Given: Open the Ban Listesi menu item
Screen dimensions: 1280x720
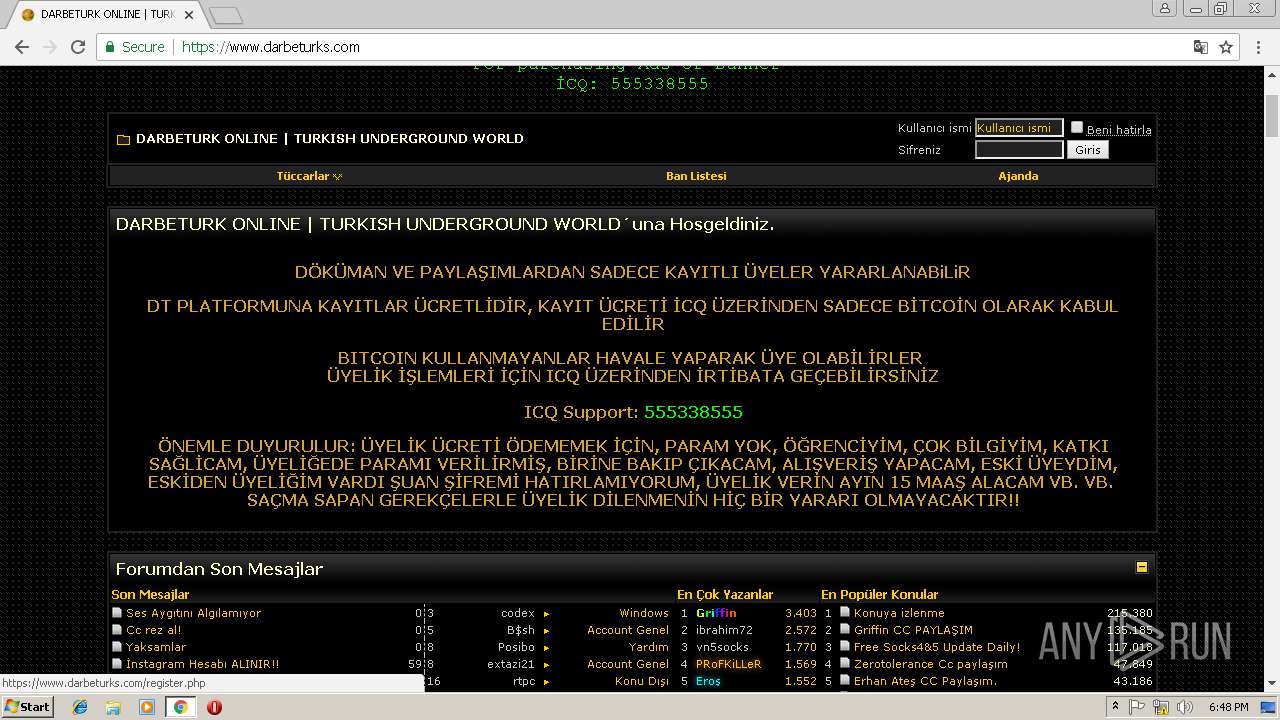Looking at the screenshot, I should [696, 176].
